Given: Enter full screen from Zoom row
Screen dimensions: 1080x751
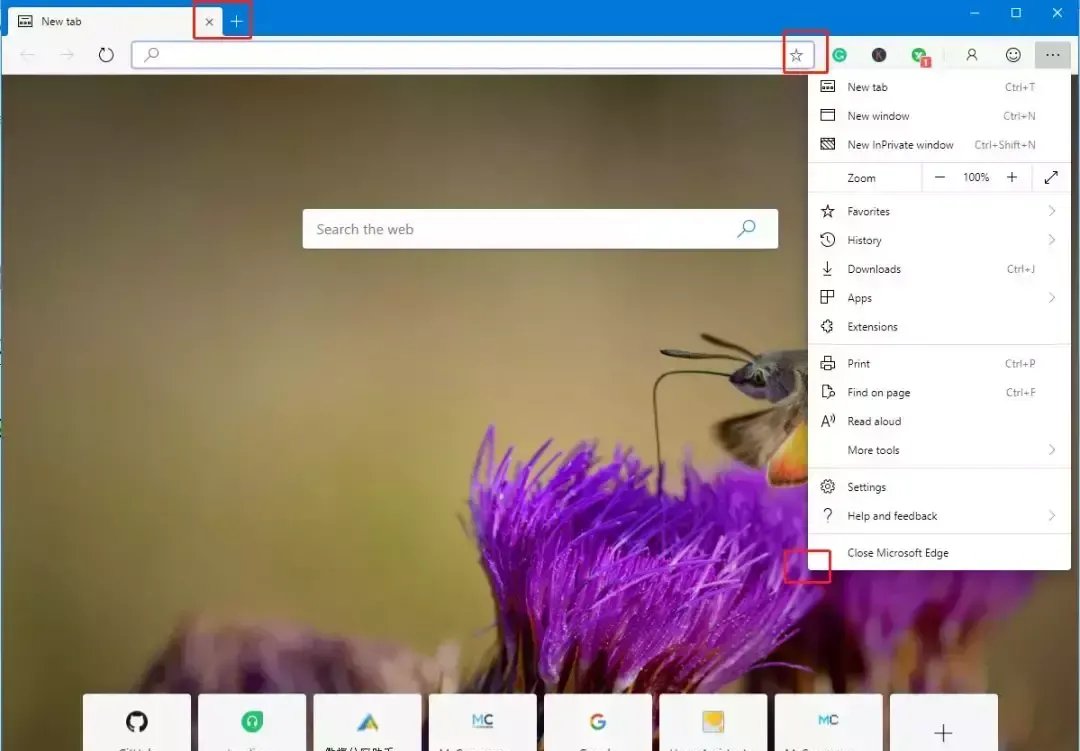Looking at the screenshot, I should (1051, 177).
